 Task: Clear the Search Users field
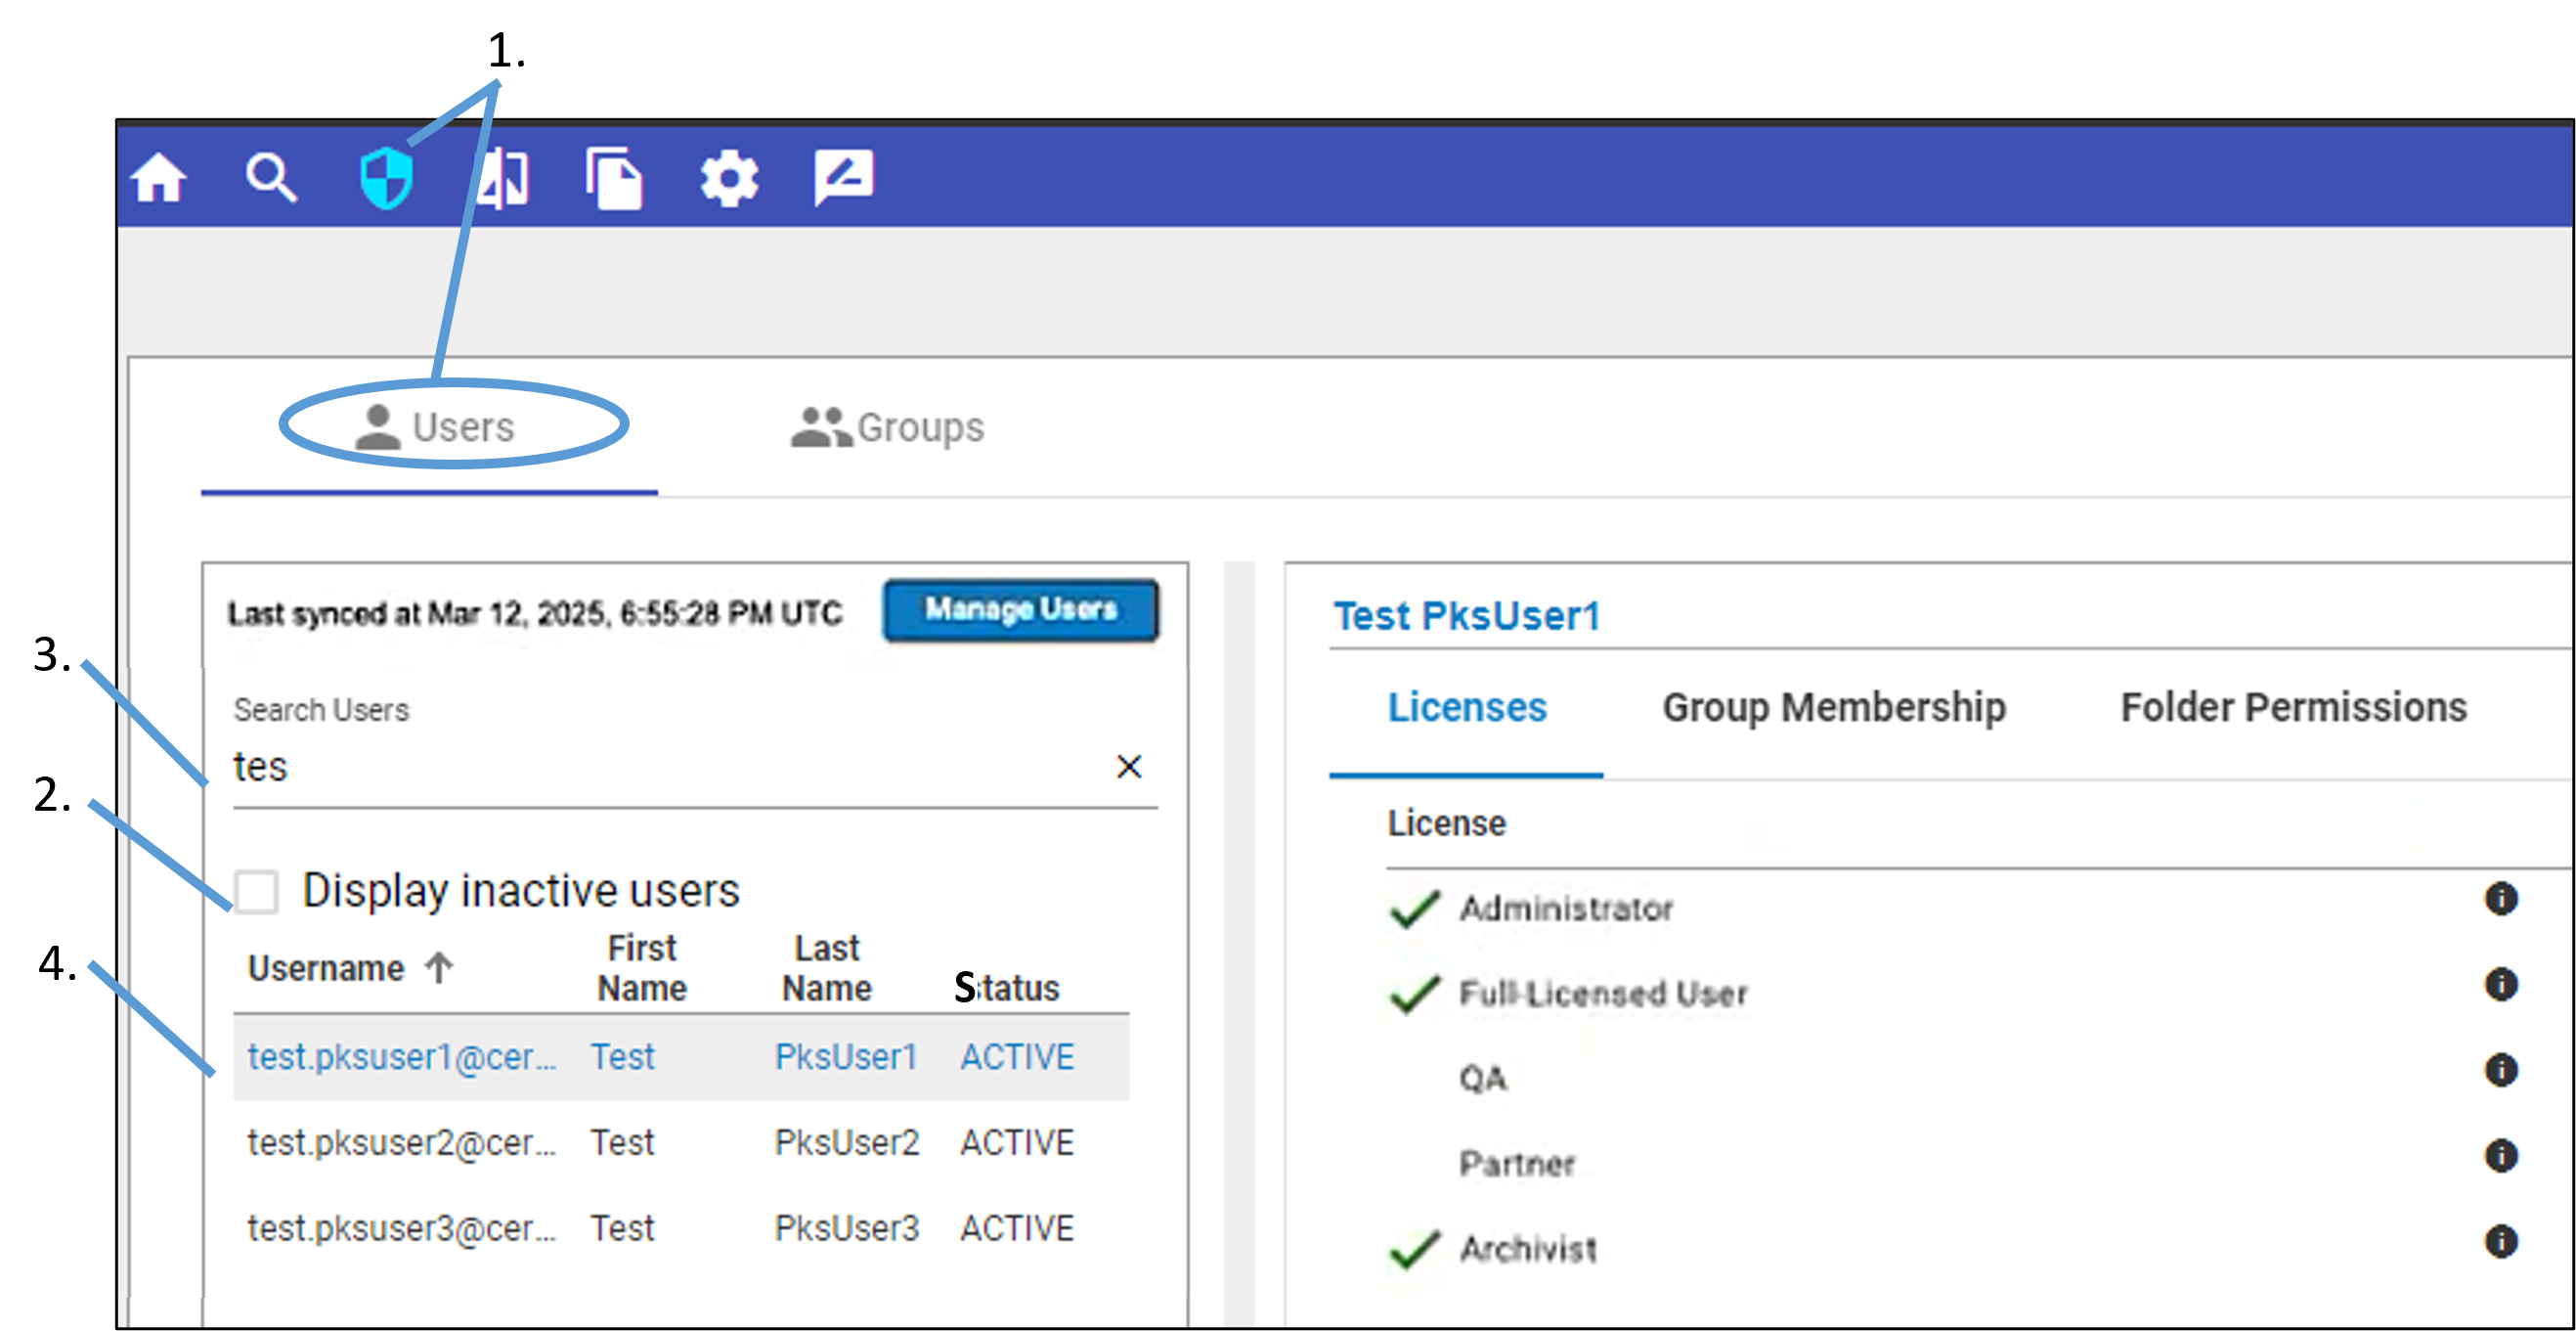[x=1128, y=766]
